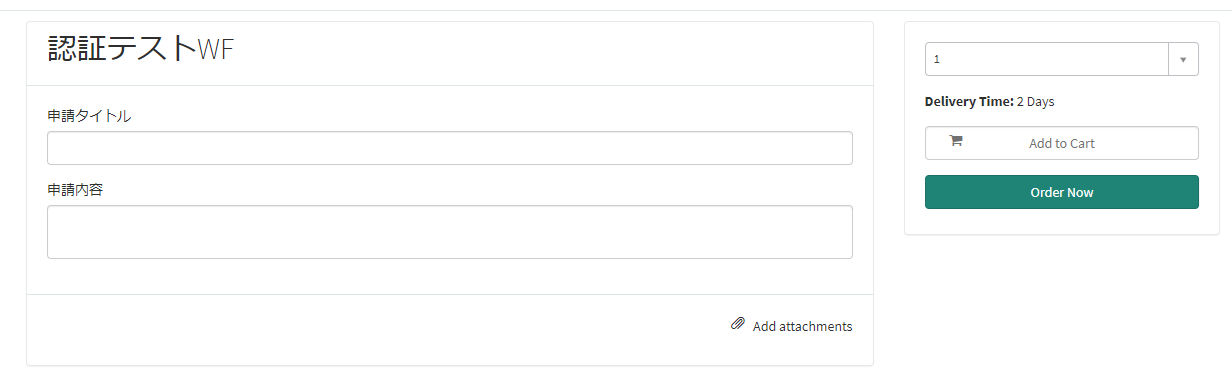Viewport: 1232px width, 380px height.
Task: Open the quantity dropdown arrow
Action: (1183, 59)
